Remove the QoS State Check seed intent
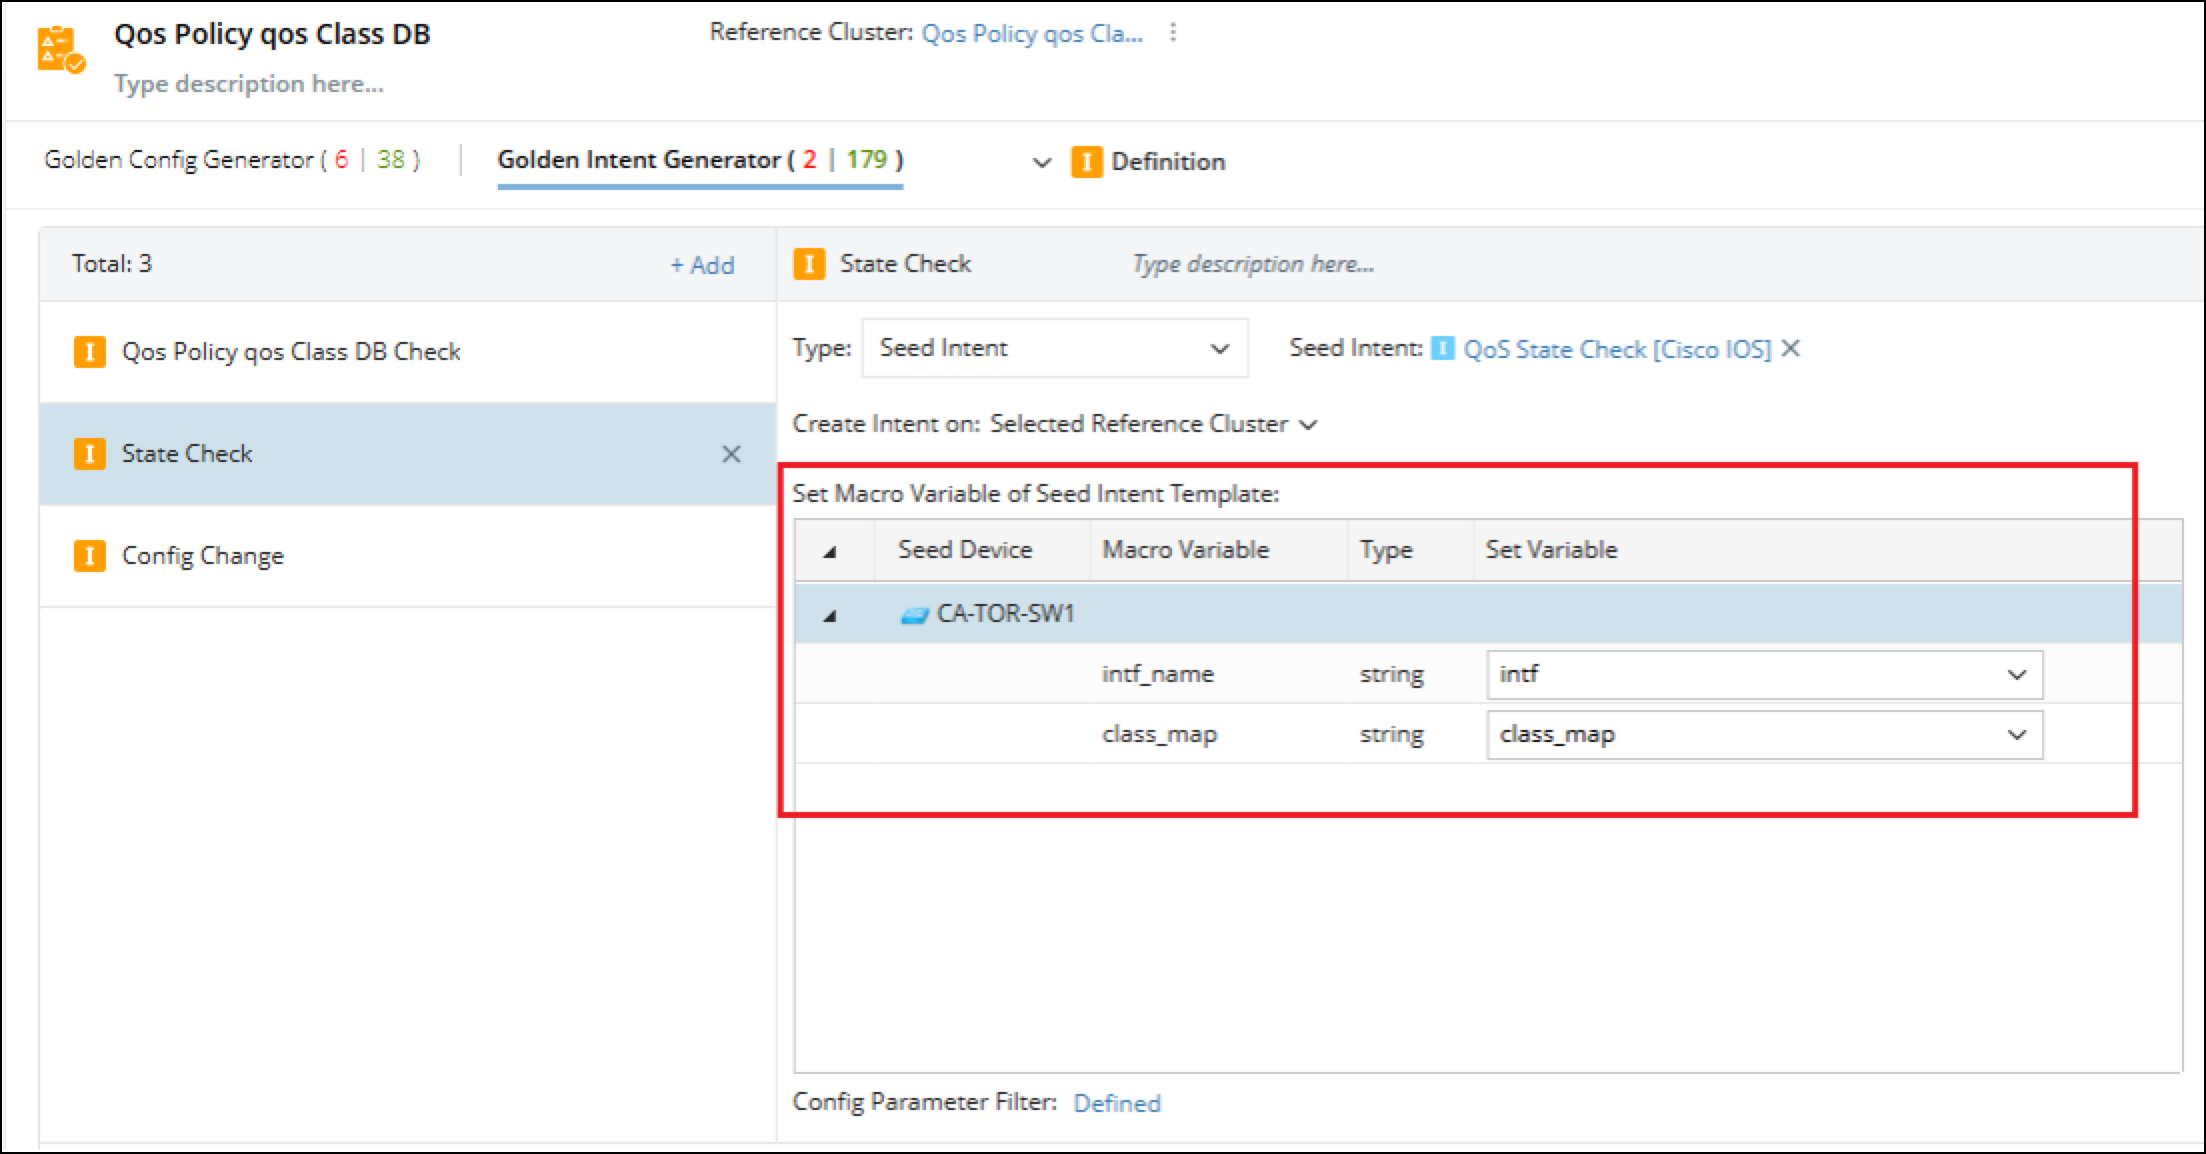Viewport: 2206px width, 1154px height. [x=1791, y=348]
